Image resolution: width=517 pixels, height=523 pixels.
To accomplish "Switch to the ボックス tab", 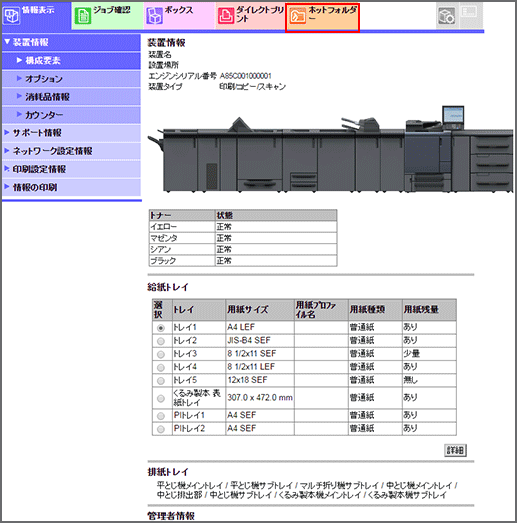I will pos(179,16).
